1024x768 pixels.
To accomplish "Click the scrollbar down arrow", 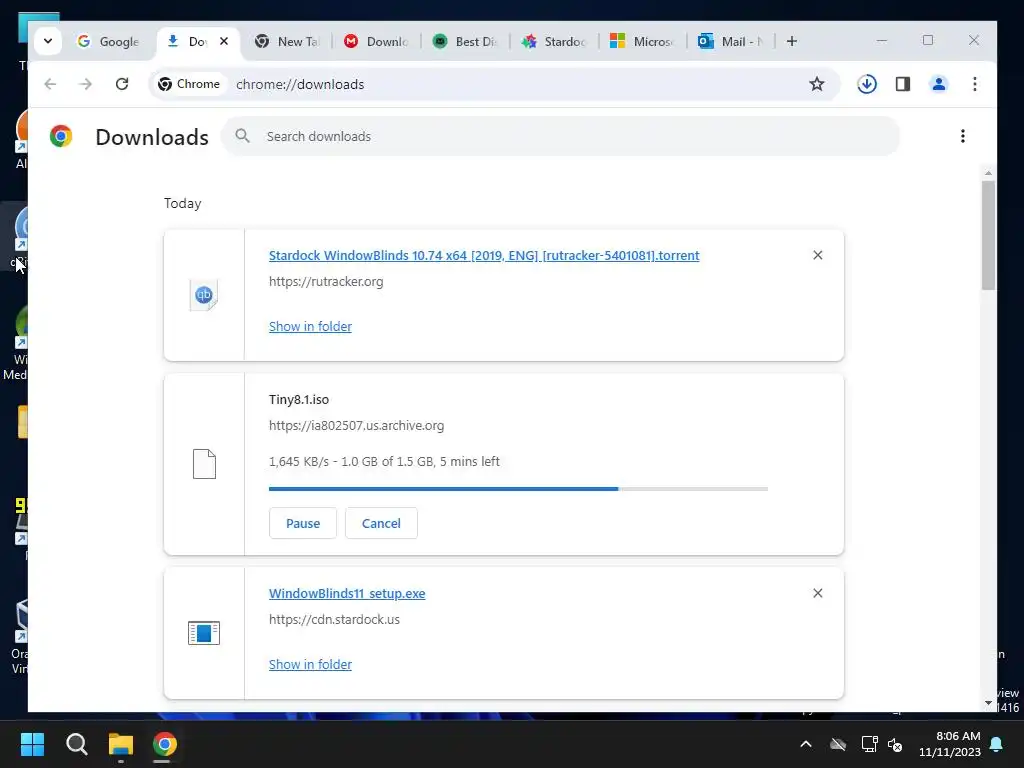I will (x=988, y=703).
